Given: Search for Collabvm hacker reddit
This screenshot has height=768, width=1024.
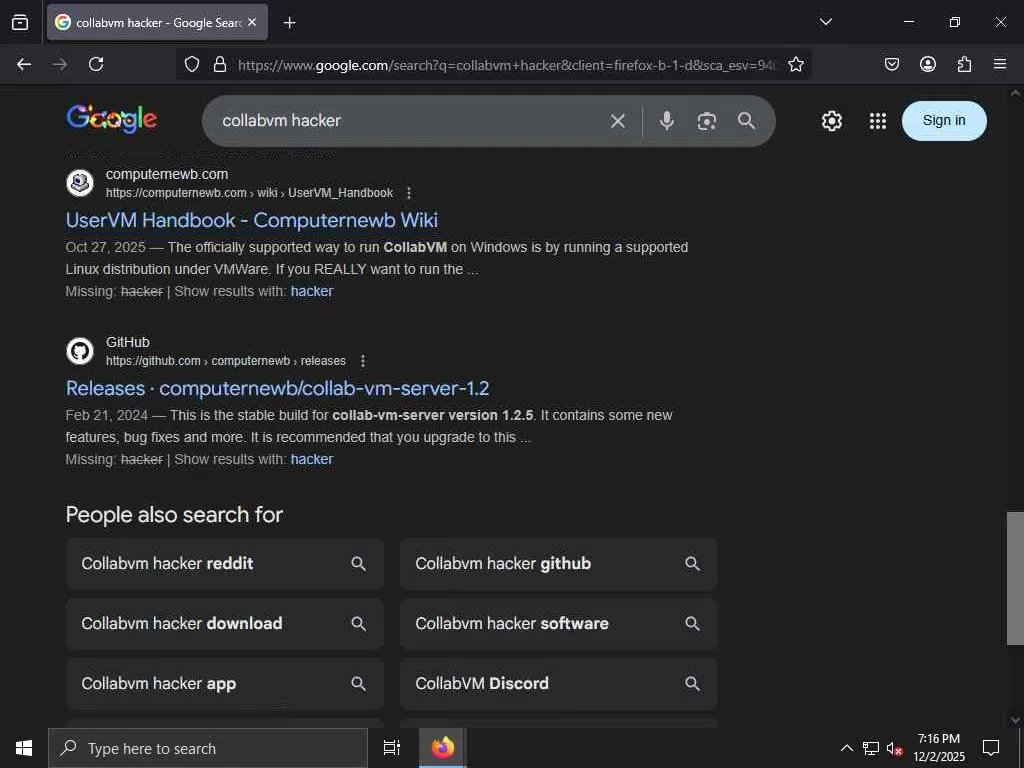Looking at the screenshot, I should point(225,564).
